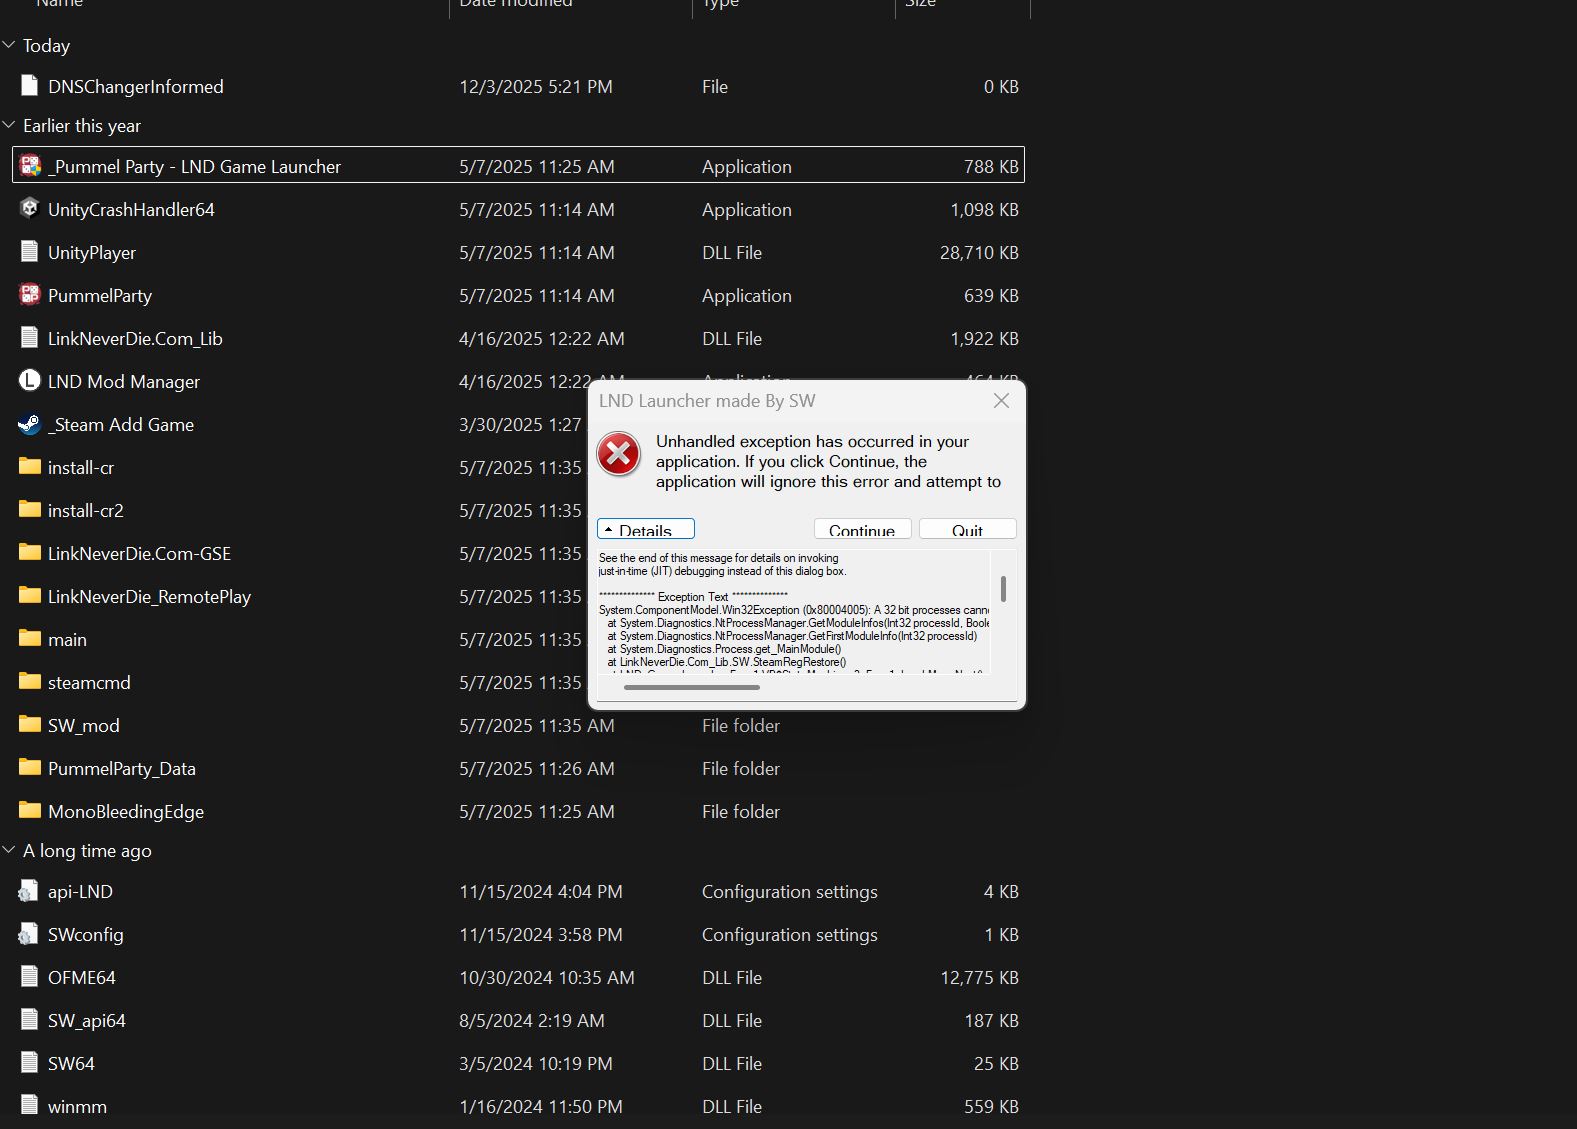Collapse the Today group
Image resolution: width=1577 pixels, height=1129 pixels.
pos(9,45)
